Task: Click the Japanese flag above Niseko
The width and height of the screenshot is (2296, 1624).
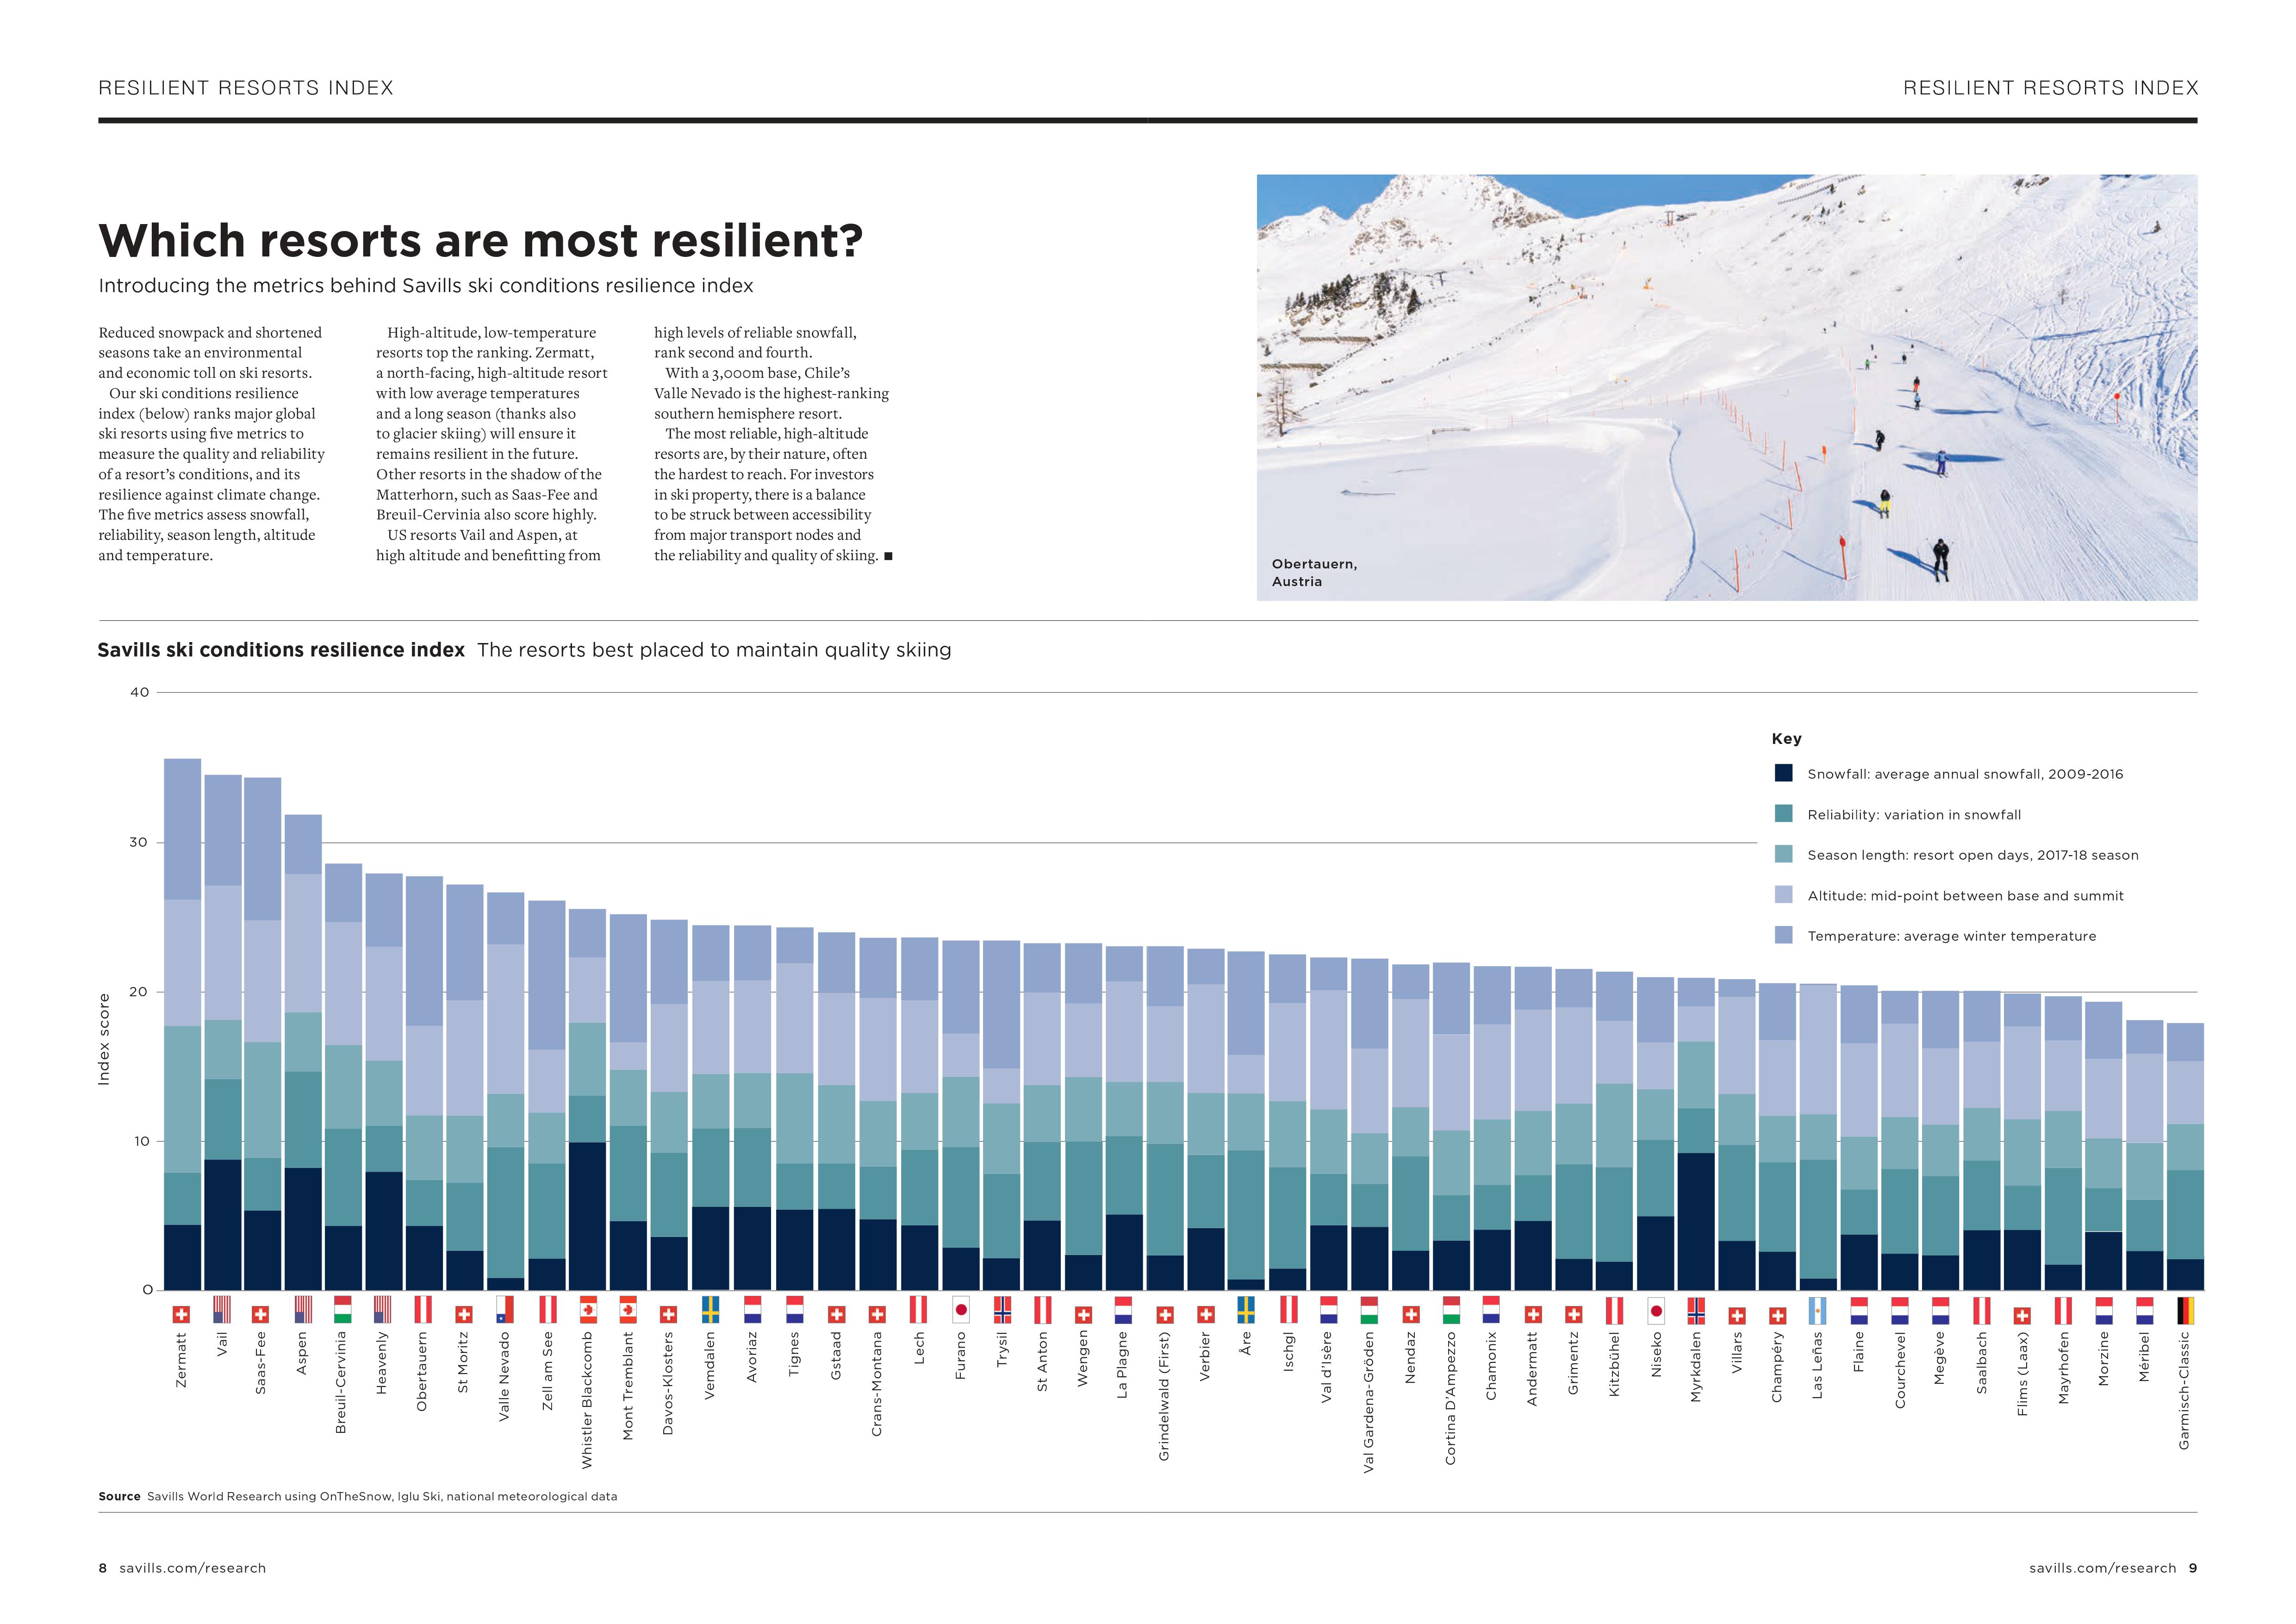Action: point(1656,1310)
